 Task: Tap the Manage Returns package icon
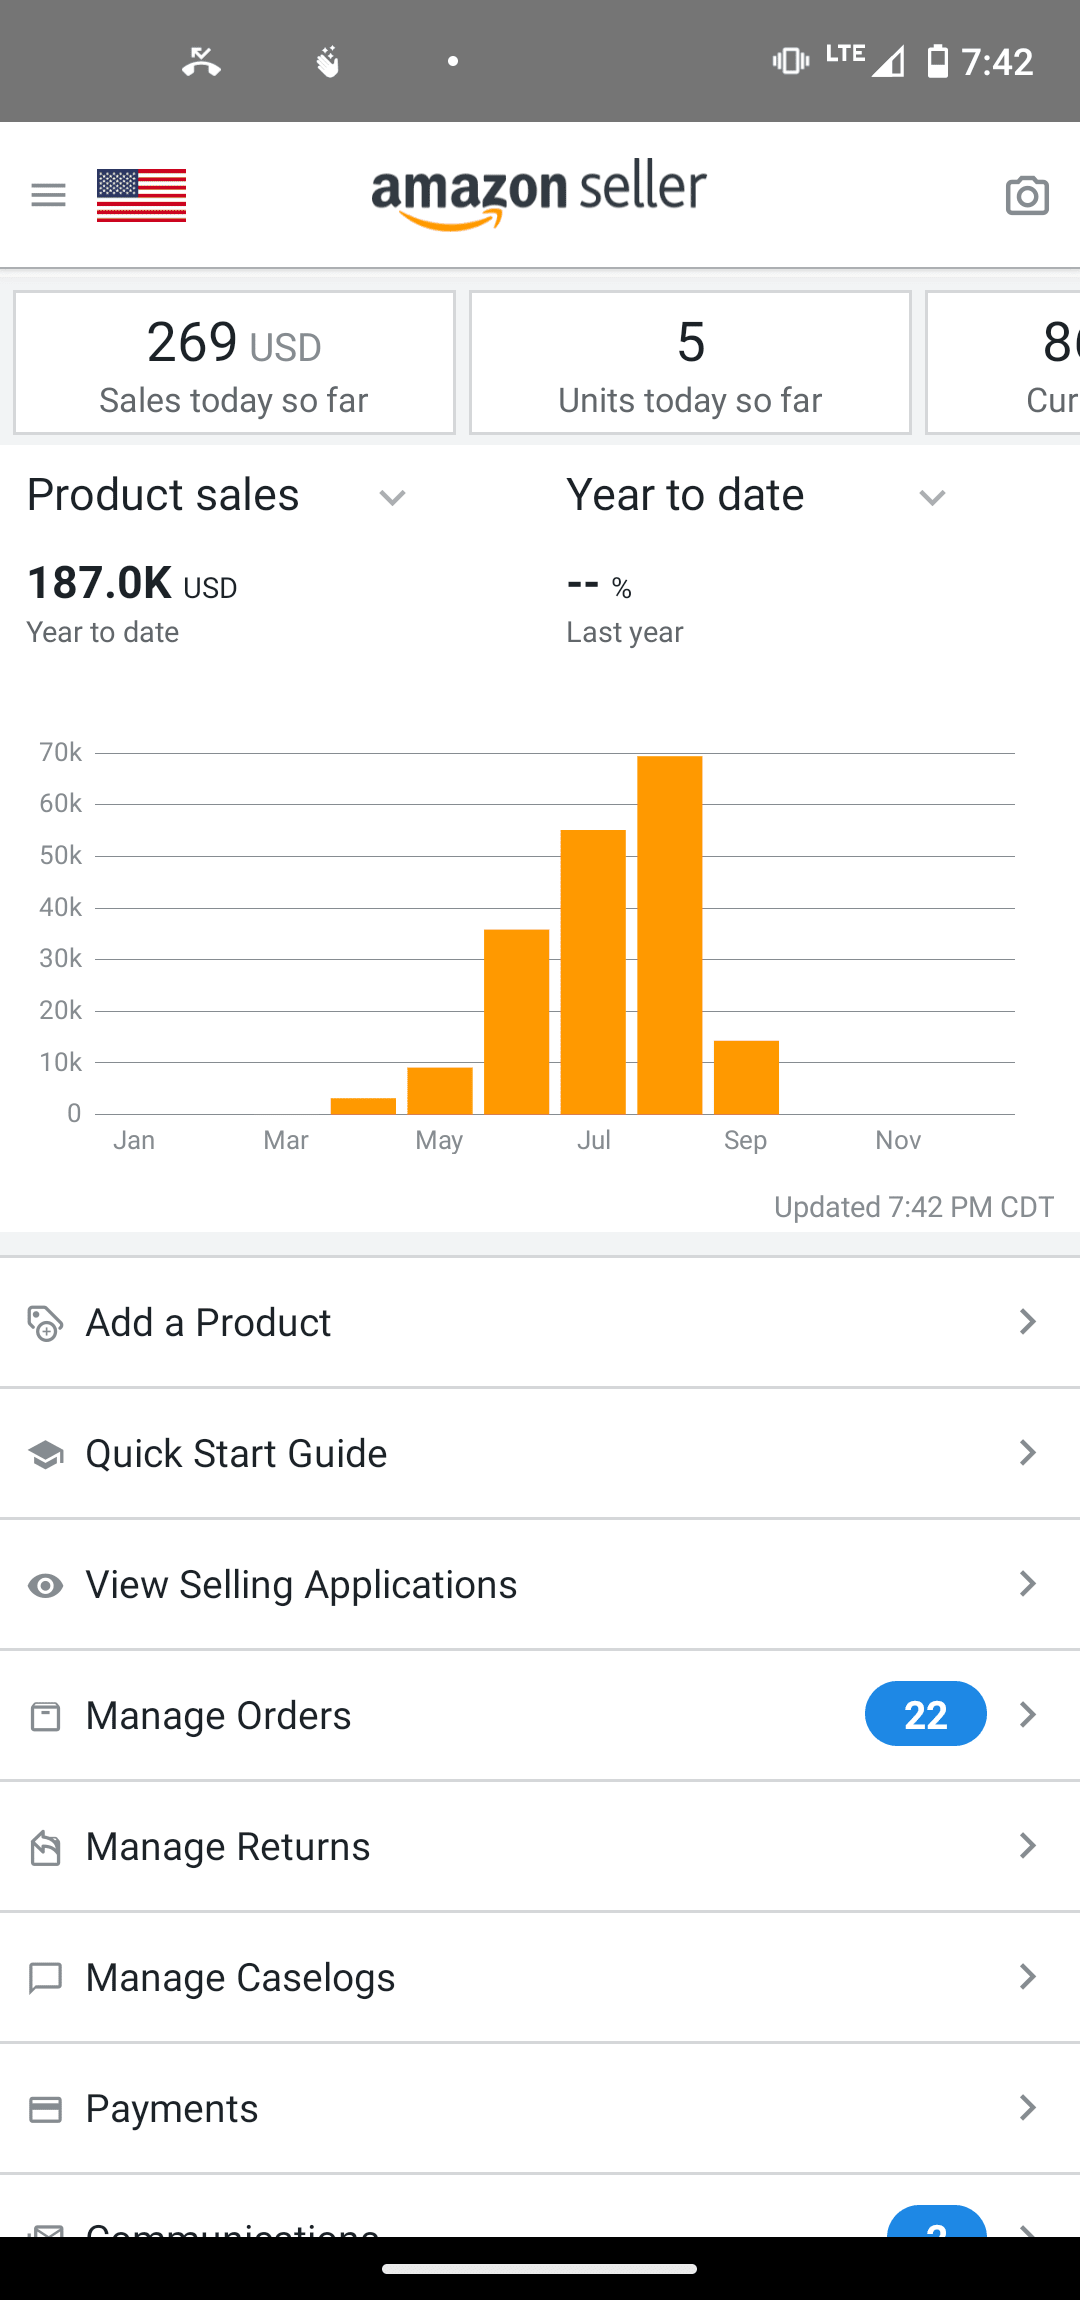45,1847
